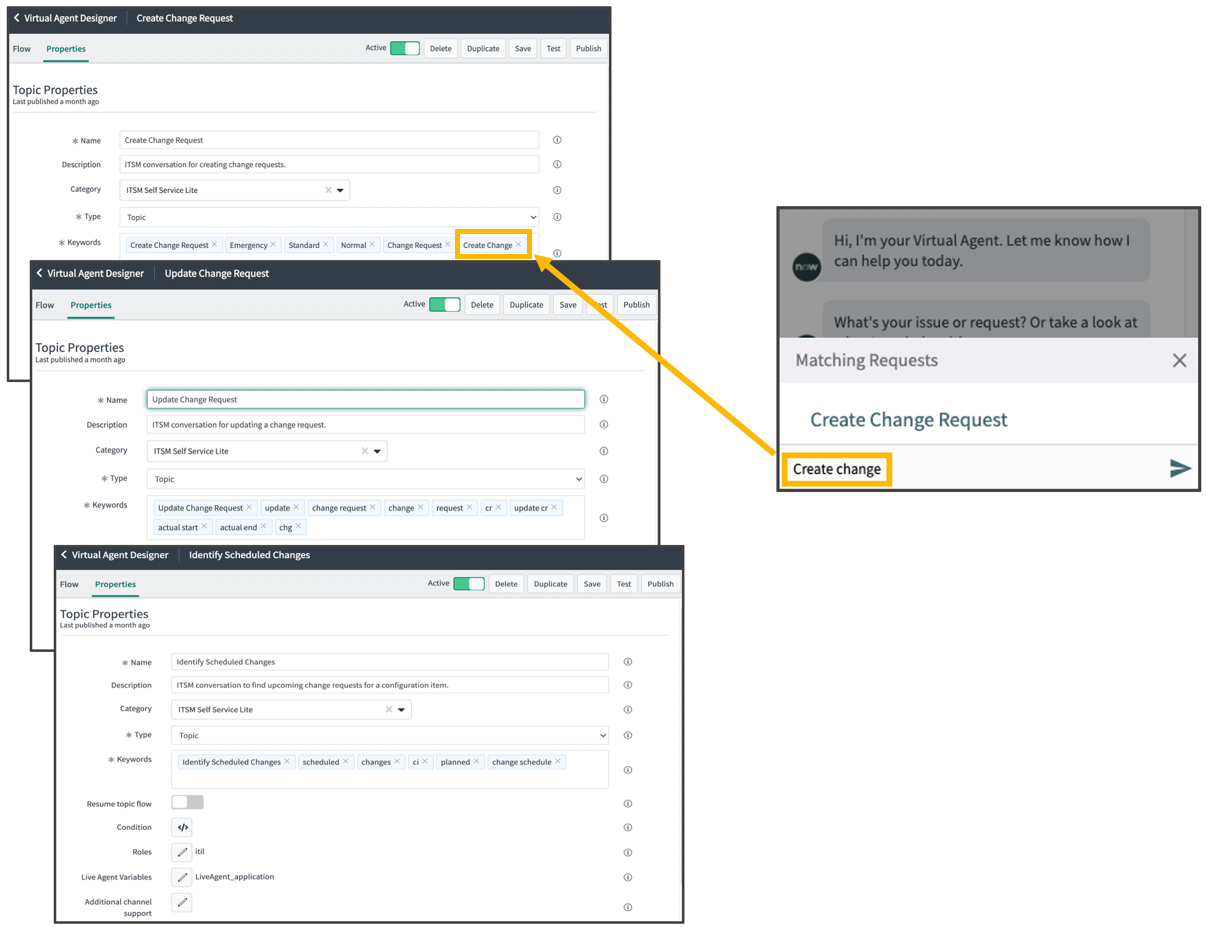Close the Matching Requests panel
Image resolution: width=1207 pixels, height=927 pixels.
pos(1179,360)
